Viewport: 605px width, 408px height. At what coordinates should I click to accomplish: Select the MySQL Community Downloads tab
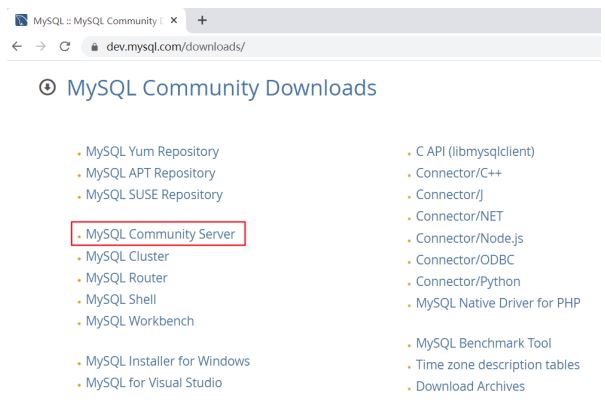pos(80,15)
